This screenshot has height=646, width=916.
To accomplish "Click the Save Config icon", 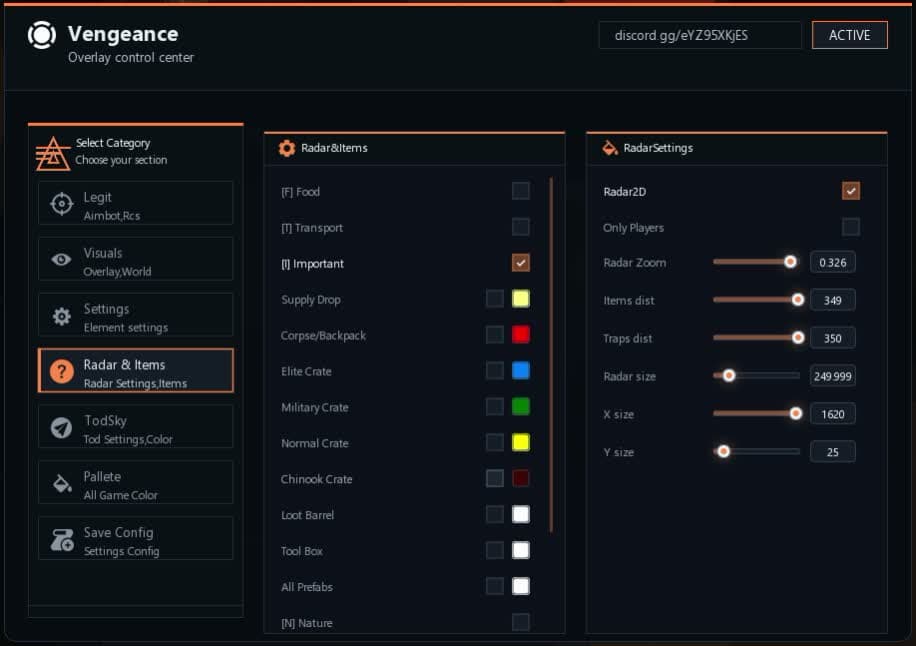I will tap(61, 540).
